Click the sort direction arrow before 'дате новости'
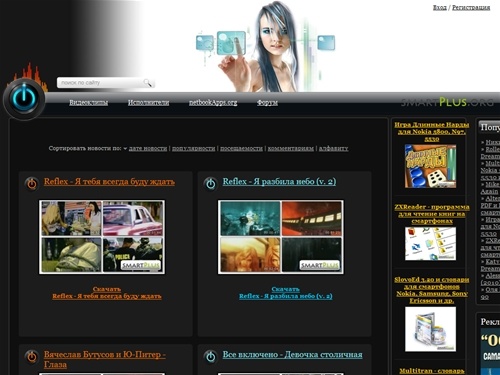This screenshot has height=375, width=500. (x=125, y=149)
